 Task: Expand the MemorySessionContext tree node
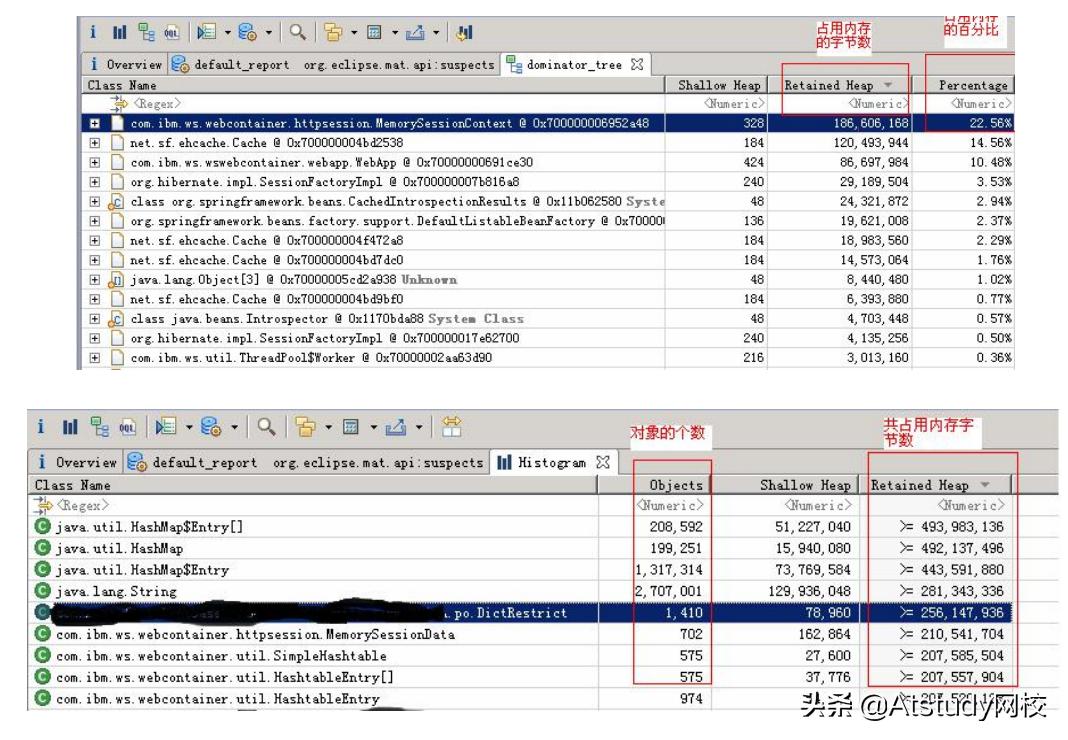tap(96, 124)
